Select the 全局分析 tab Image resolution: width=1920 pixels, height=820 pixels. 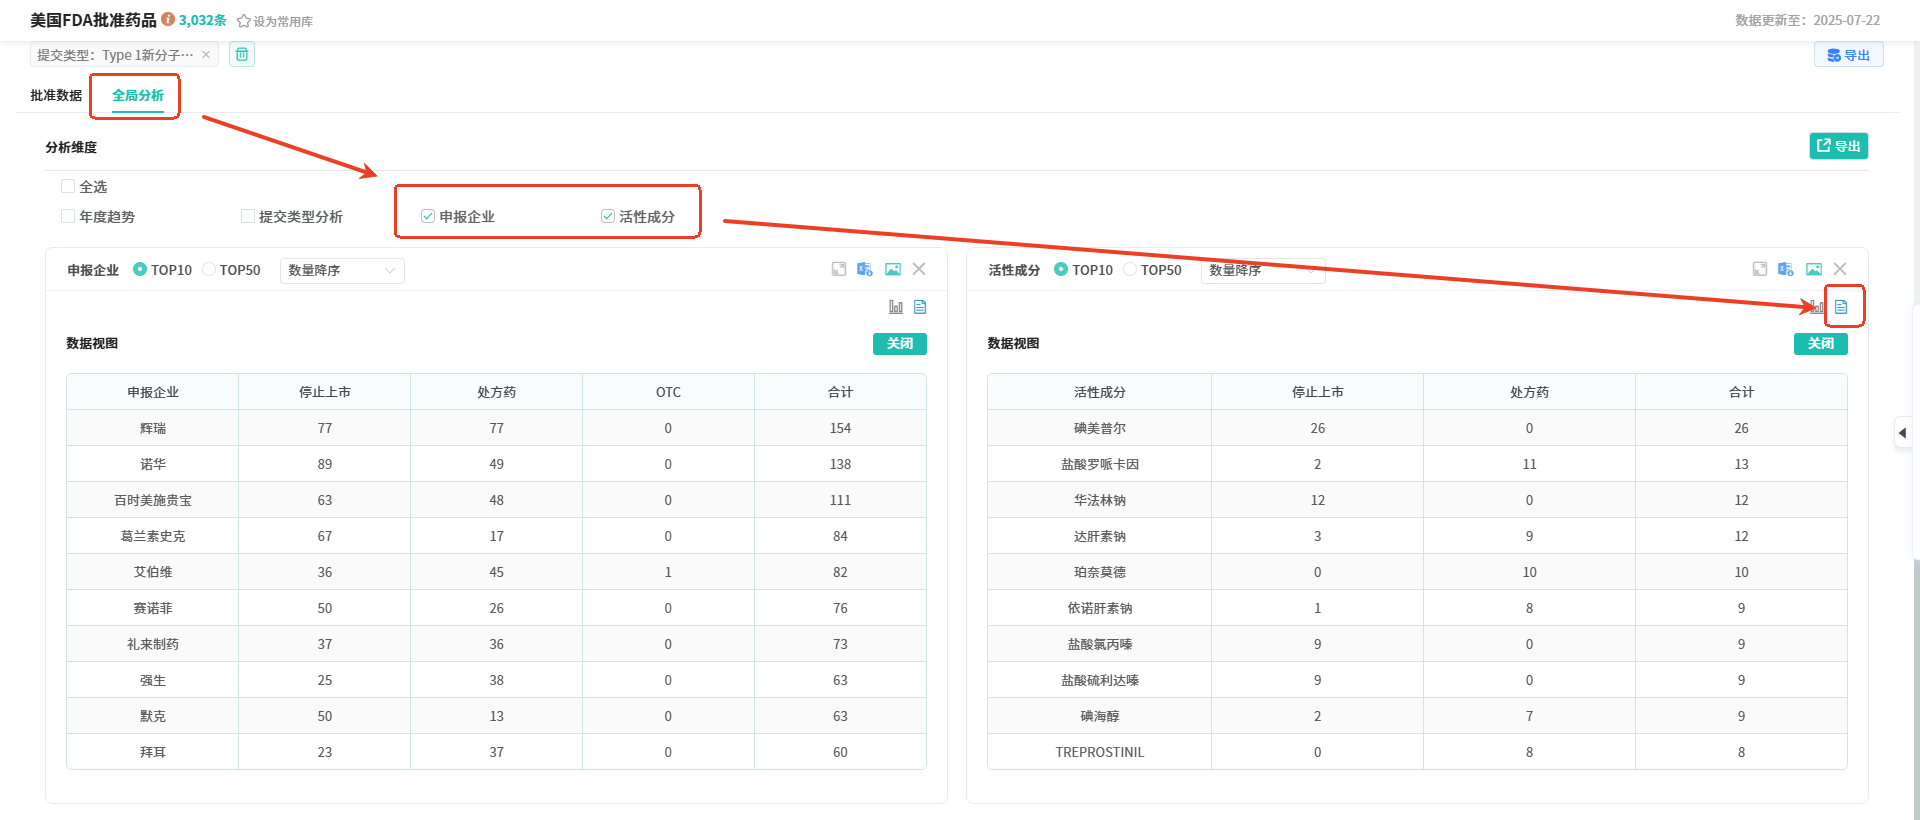click(x=138, y=95)
